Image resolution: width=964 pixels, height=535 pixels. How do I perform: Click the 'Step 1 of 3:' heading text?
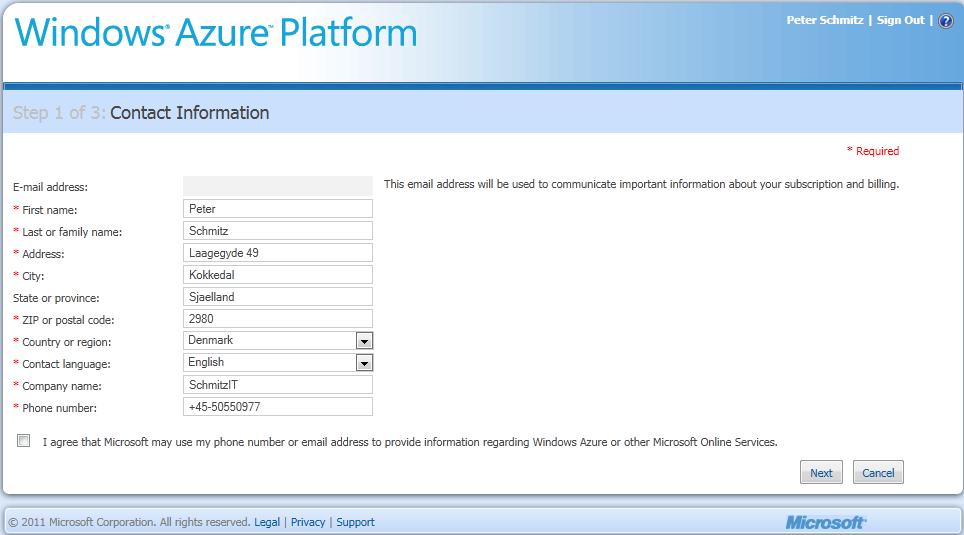(60, 113)
